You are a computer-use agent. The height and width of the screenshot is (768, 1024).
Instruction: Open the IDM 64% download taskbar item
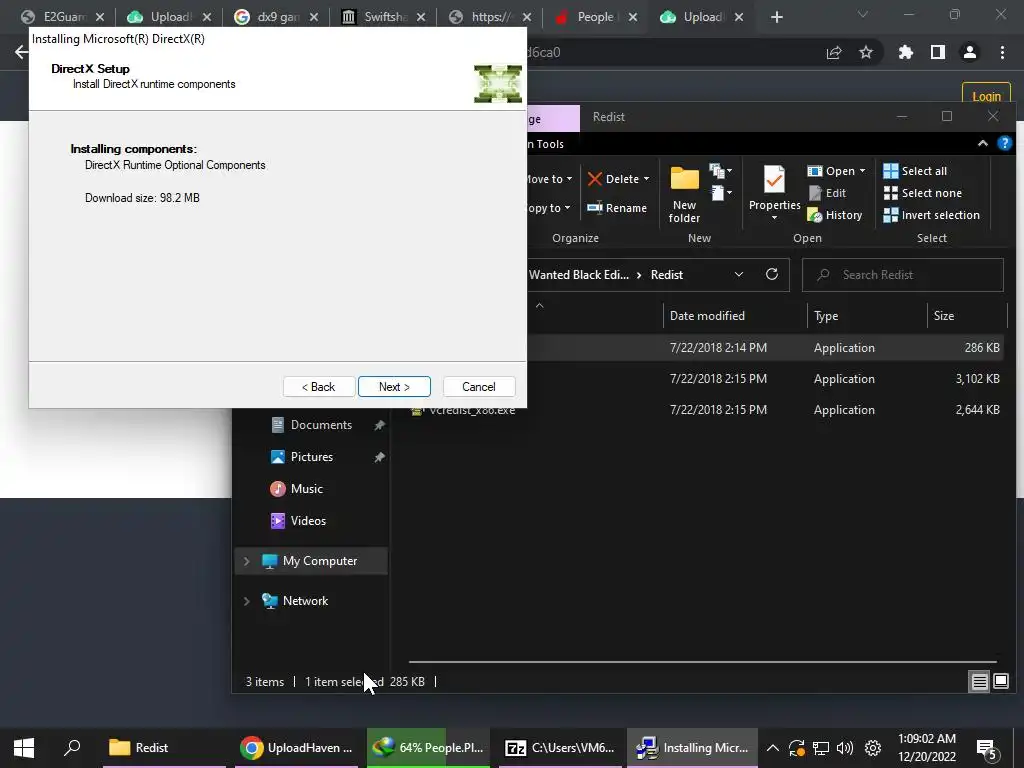428,748
